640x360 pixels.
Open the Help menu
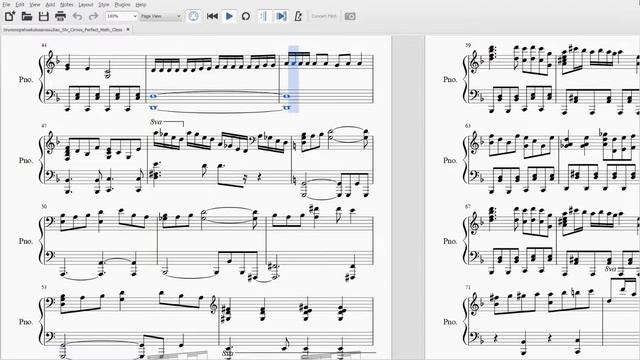141,4
